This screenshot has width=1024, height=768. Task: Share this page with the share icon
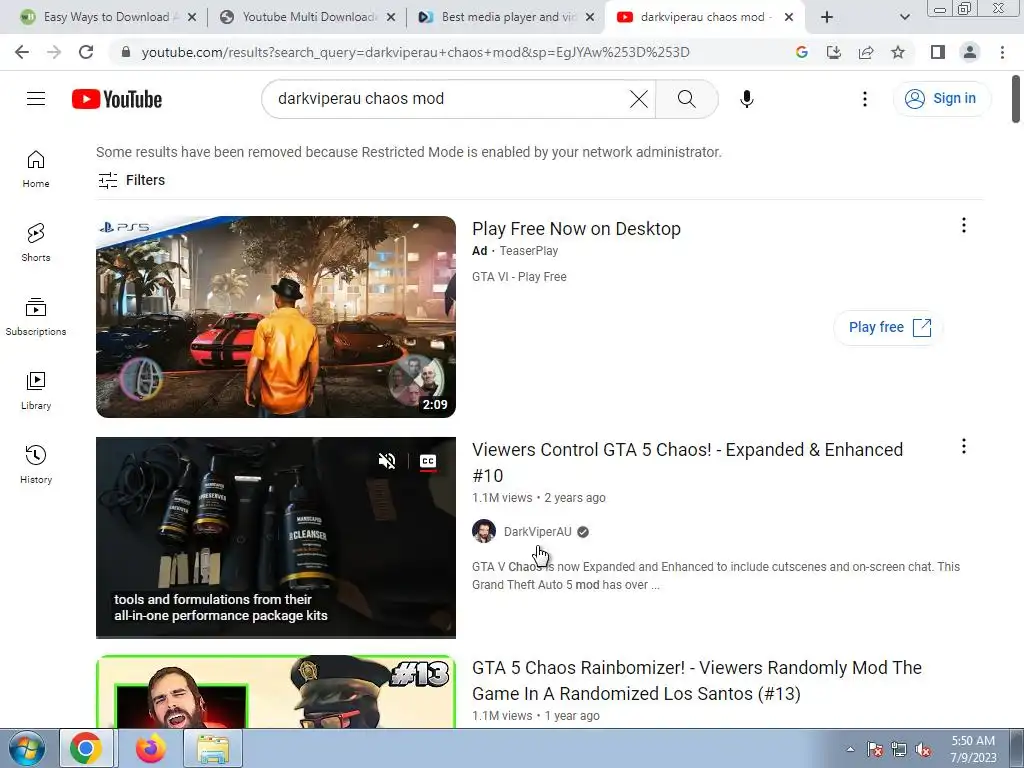click(866, 52)
